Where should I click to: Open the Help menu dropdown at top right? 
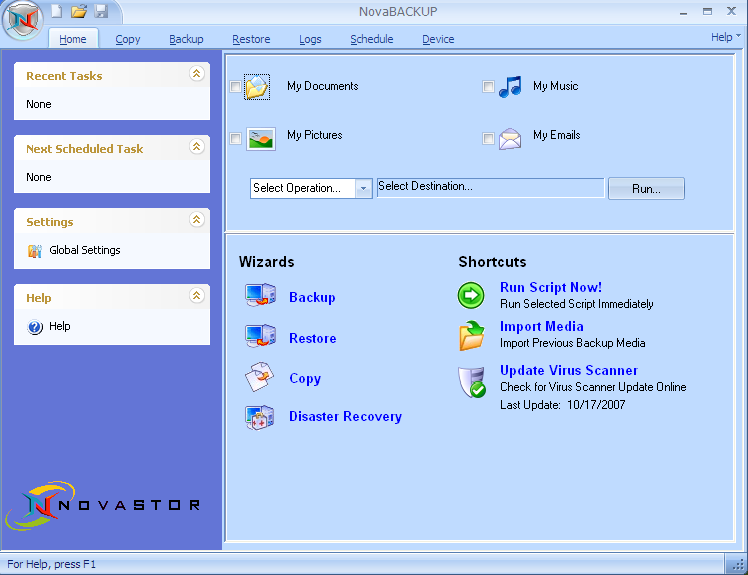coord(726,37)
